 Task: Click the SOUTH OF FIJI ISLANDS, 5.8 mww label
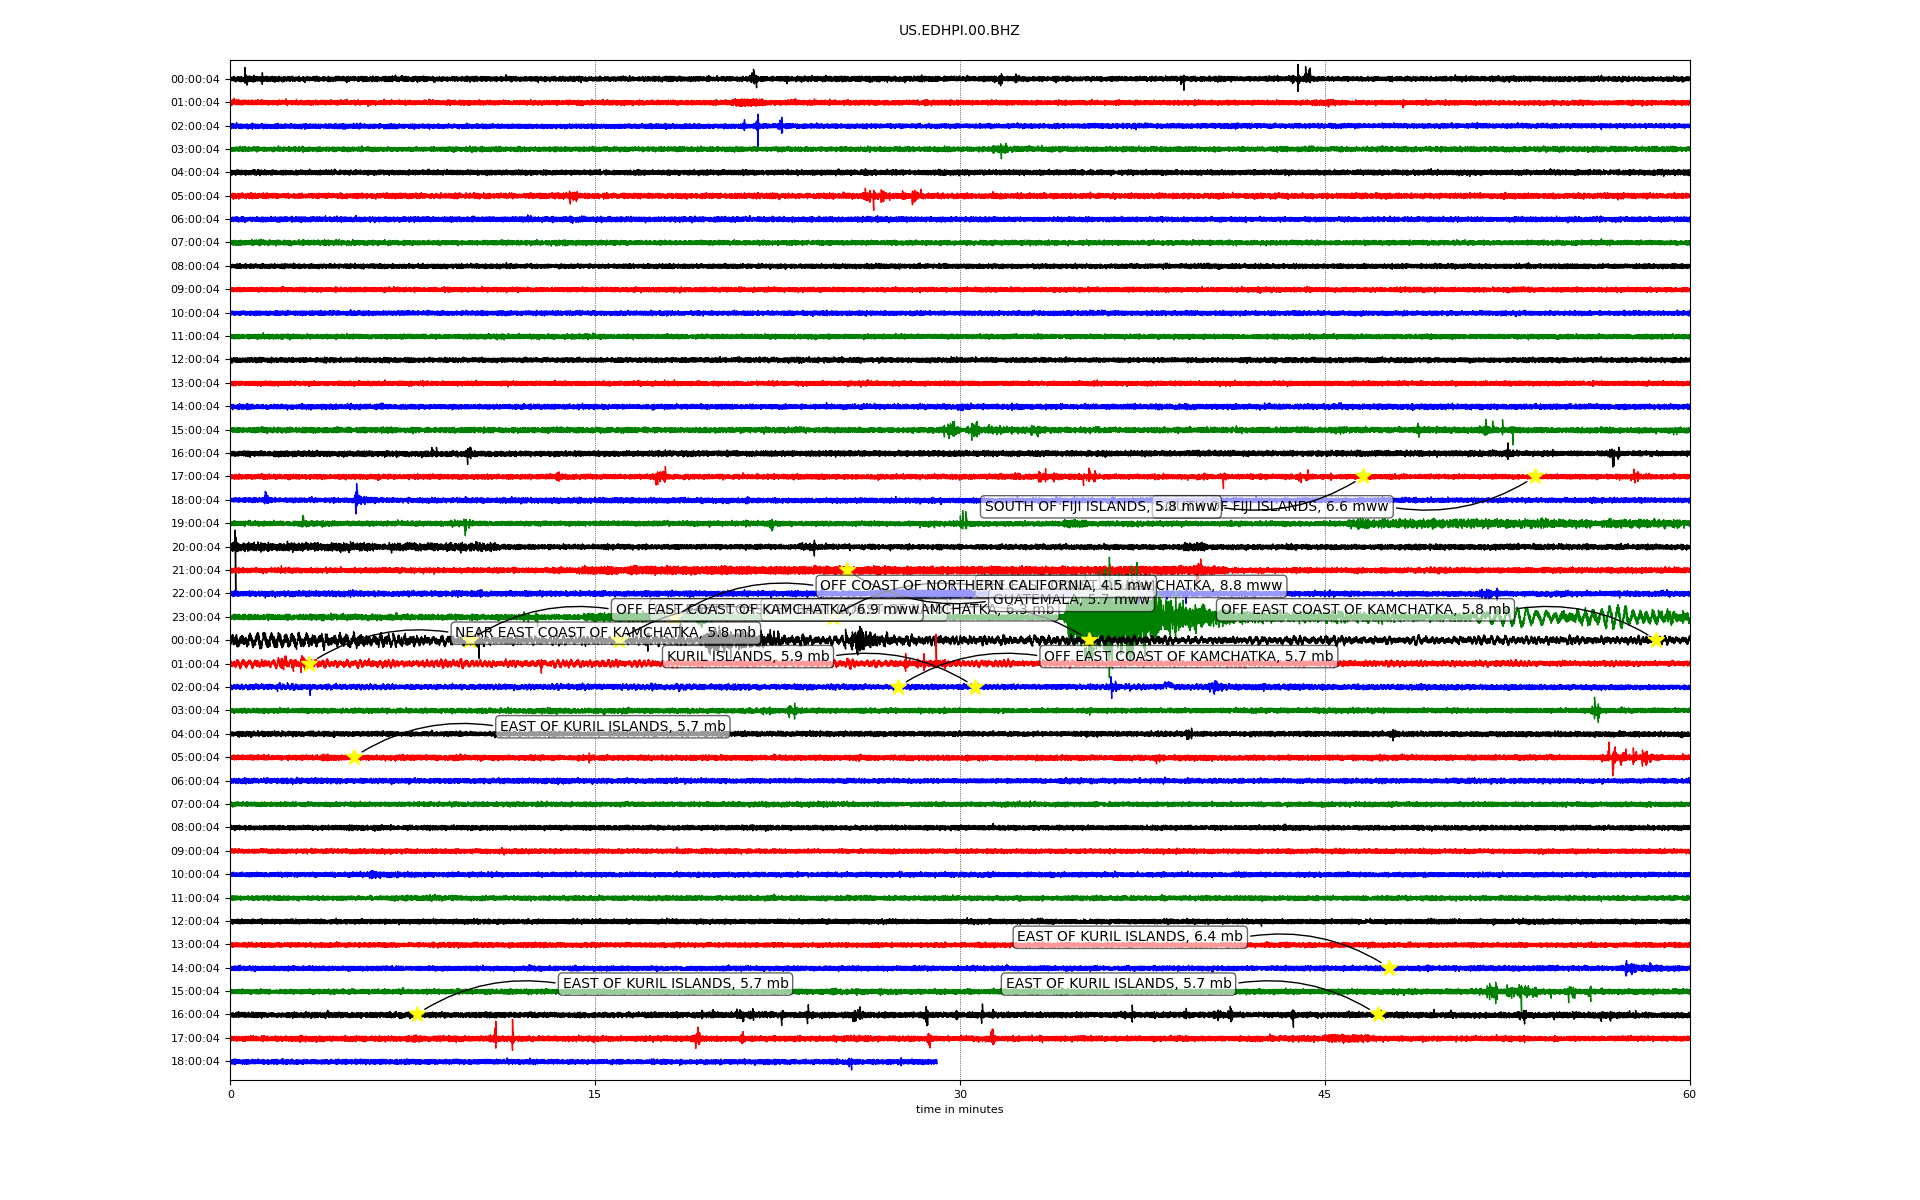coord(1100,507)
